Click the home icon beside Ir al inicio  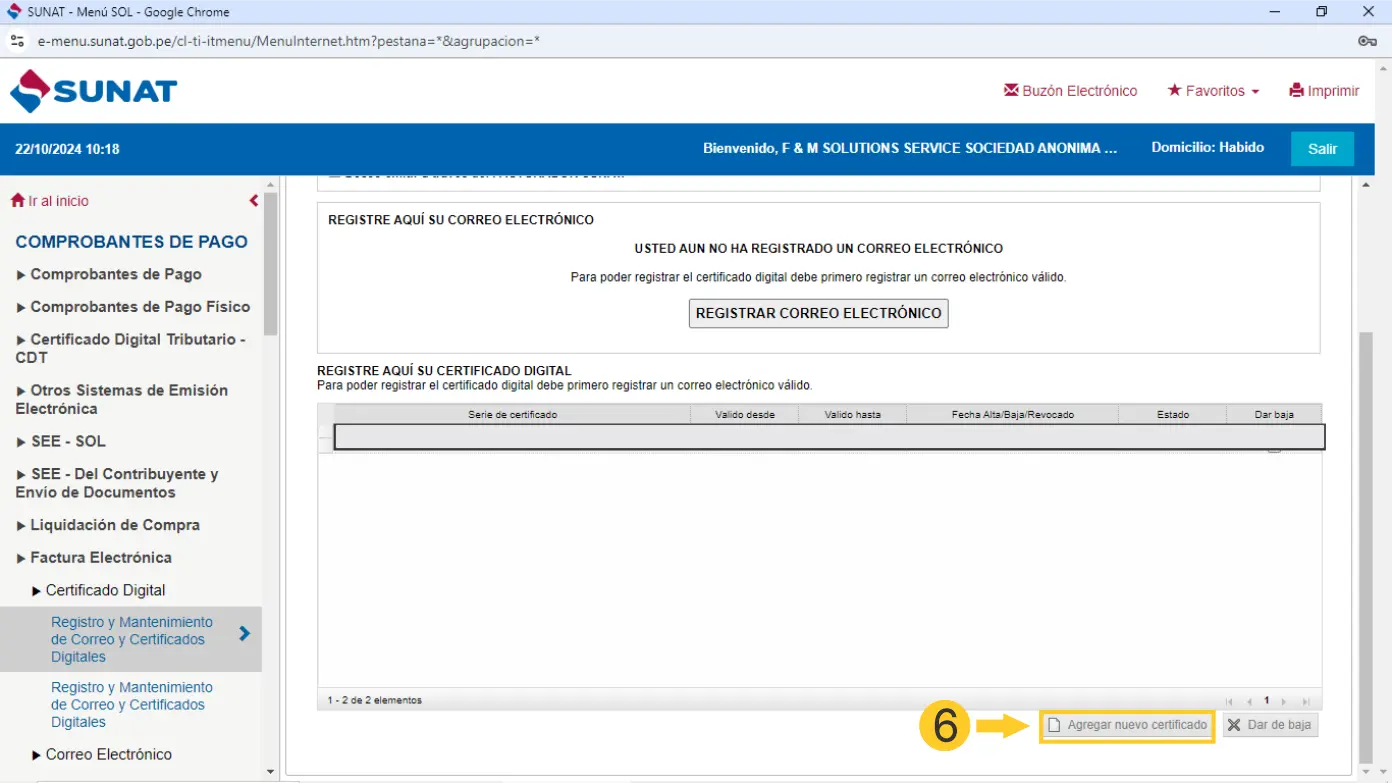click(17, 201)
